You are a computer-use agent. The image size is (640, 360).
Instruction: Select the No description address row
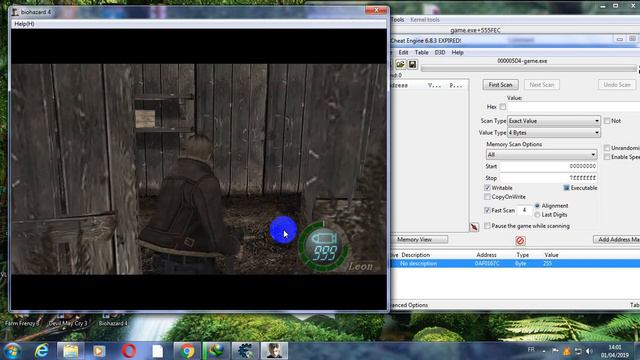pos(515,264)
